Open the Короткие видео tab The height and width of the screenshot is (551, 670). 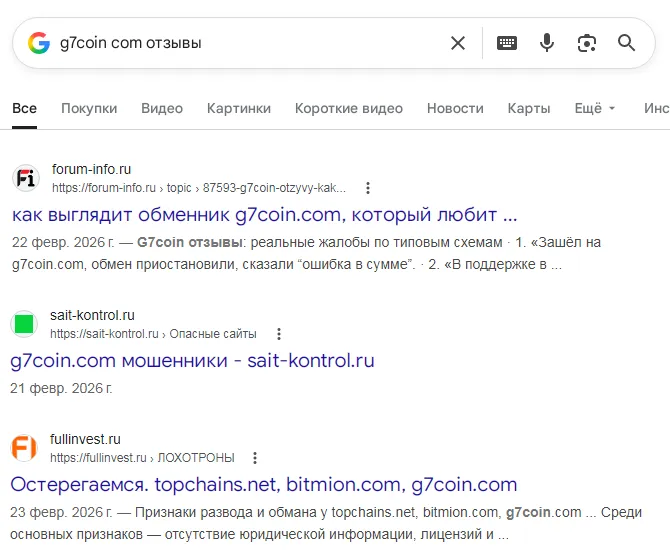(x=349, y=108)
